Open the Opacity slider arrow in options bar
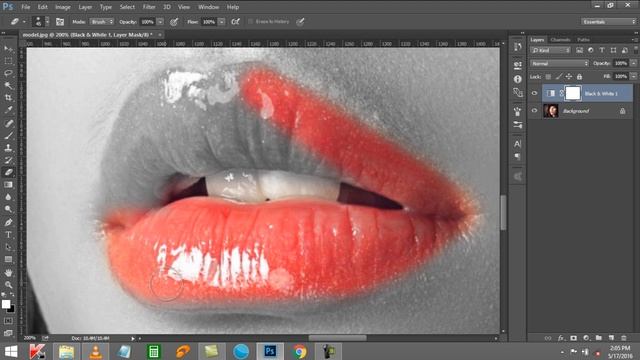 pyautogui.click(x=160, y=22)
